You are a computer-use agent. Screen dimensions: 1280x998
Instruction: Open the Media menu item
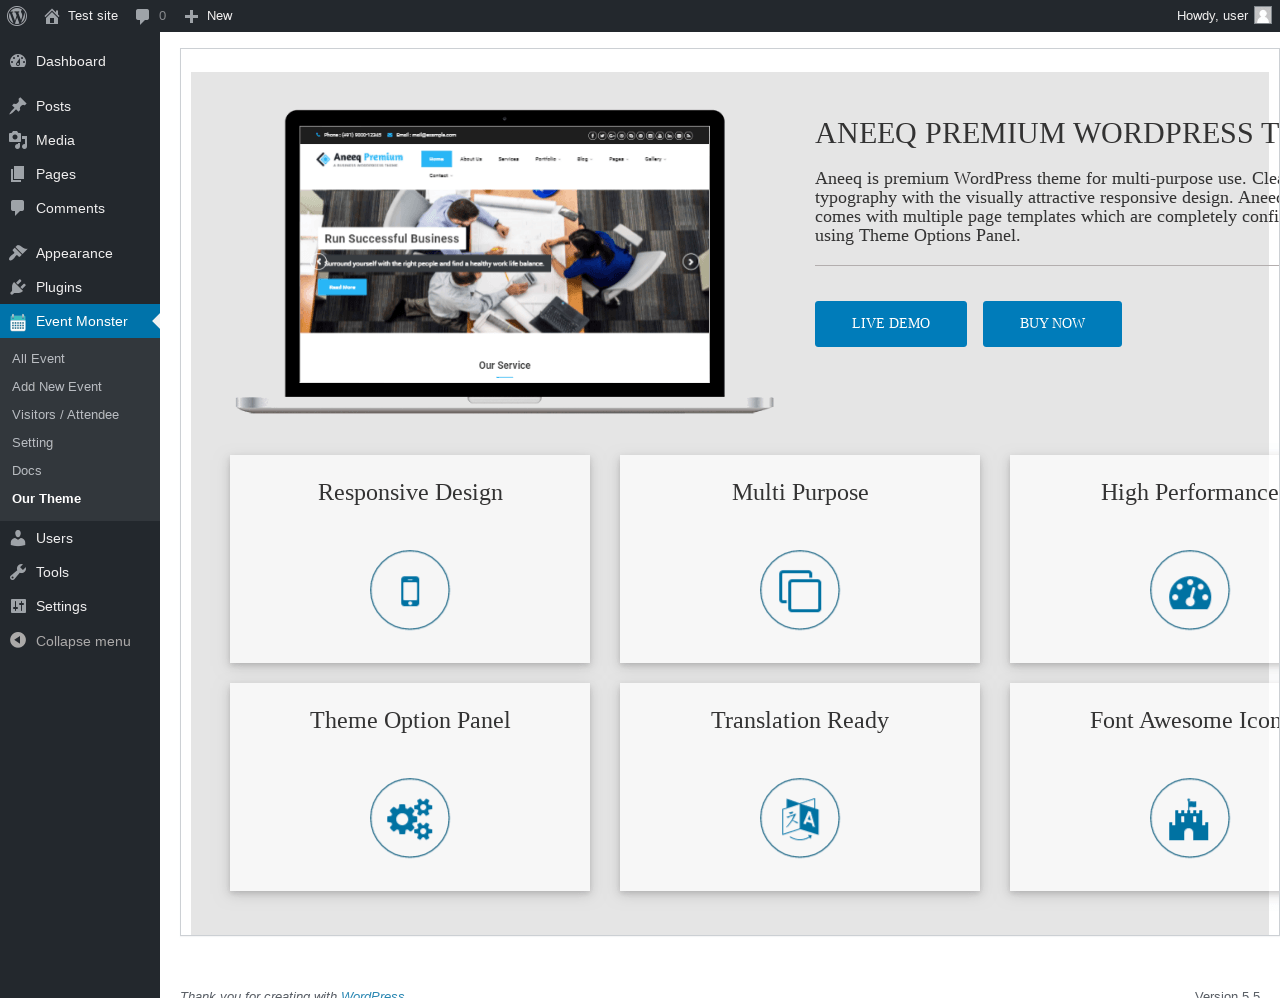point(55,140)
